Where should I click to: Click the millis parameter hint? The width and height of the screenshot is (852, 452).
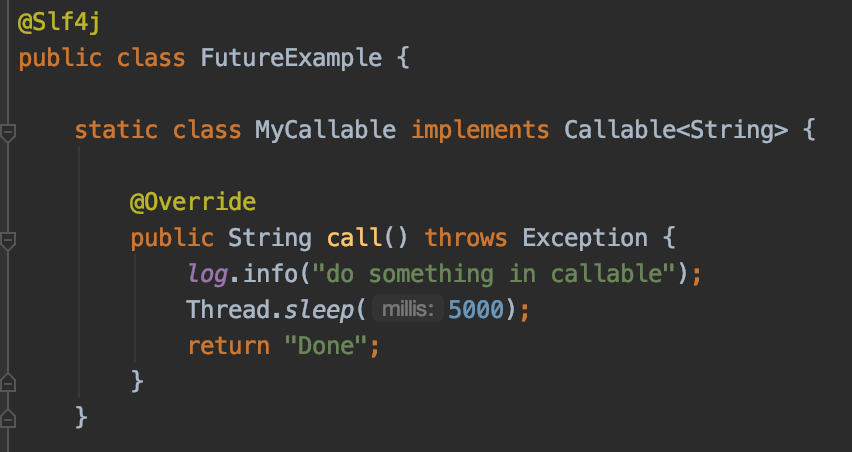(x=407, y=311)
